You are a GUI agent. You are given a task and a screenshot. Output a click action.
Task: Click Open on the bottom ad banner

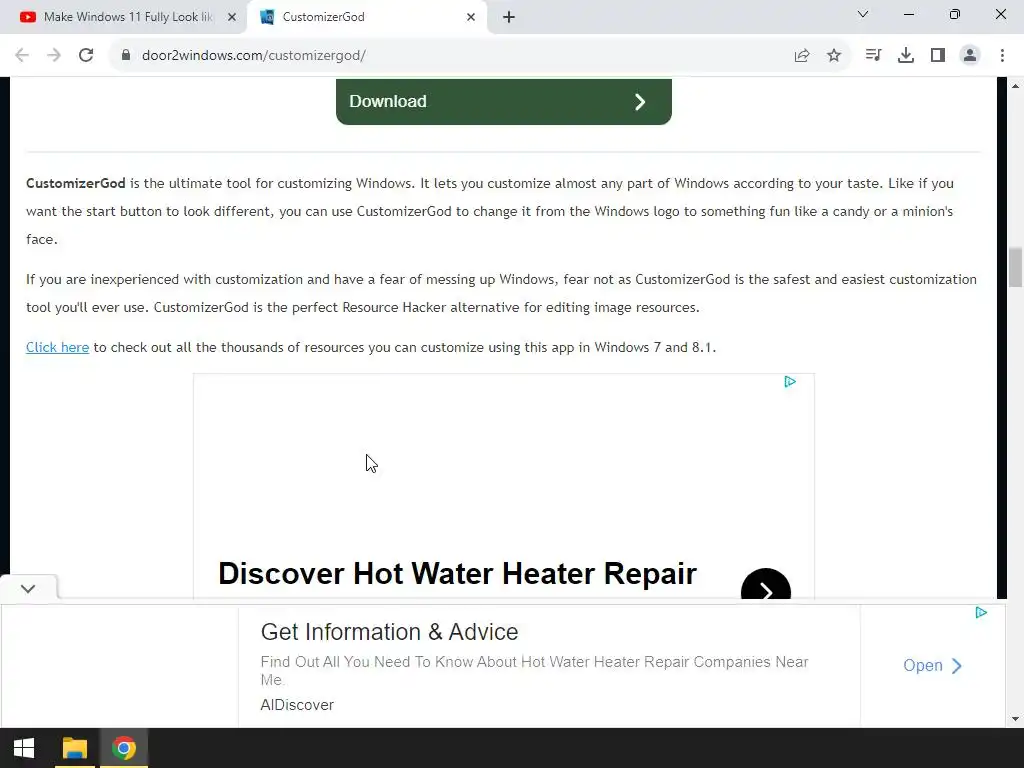click(x=933, y=665)
